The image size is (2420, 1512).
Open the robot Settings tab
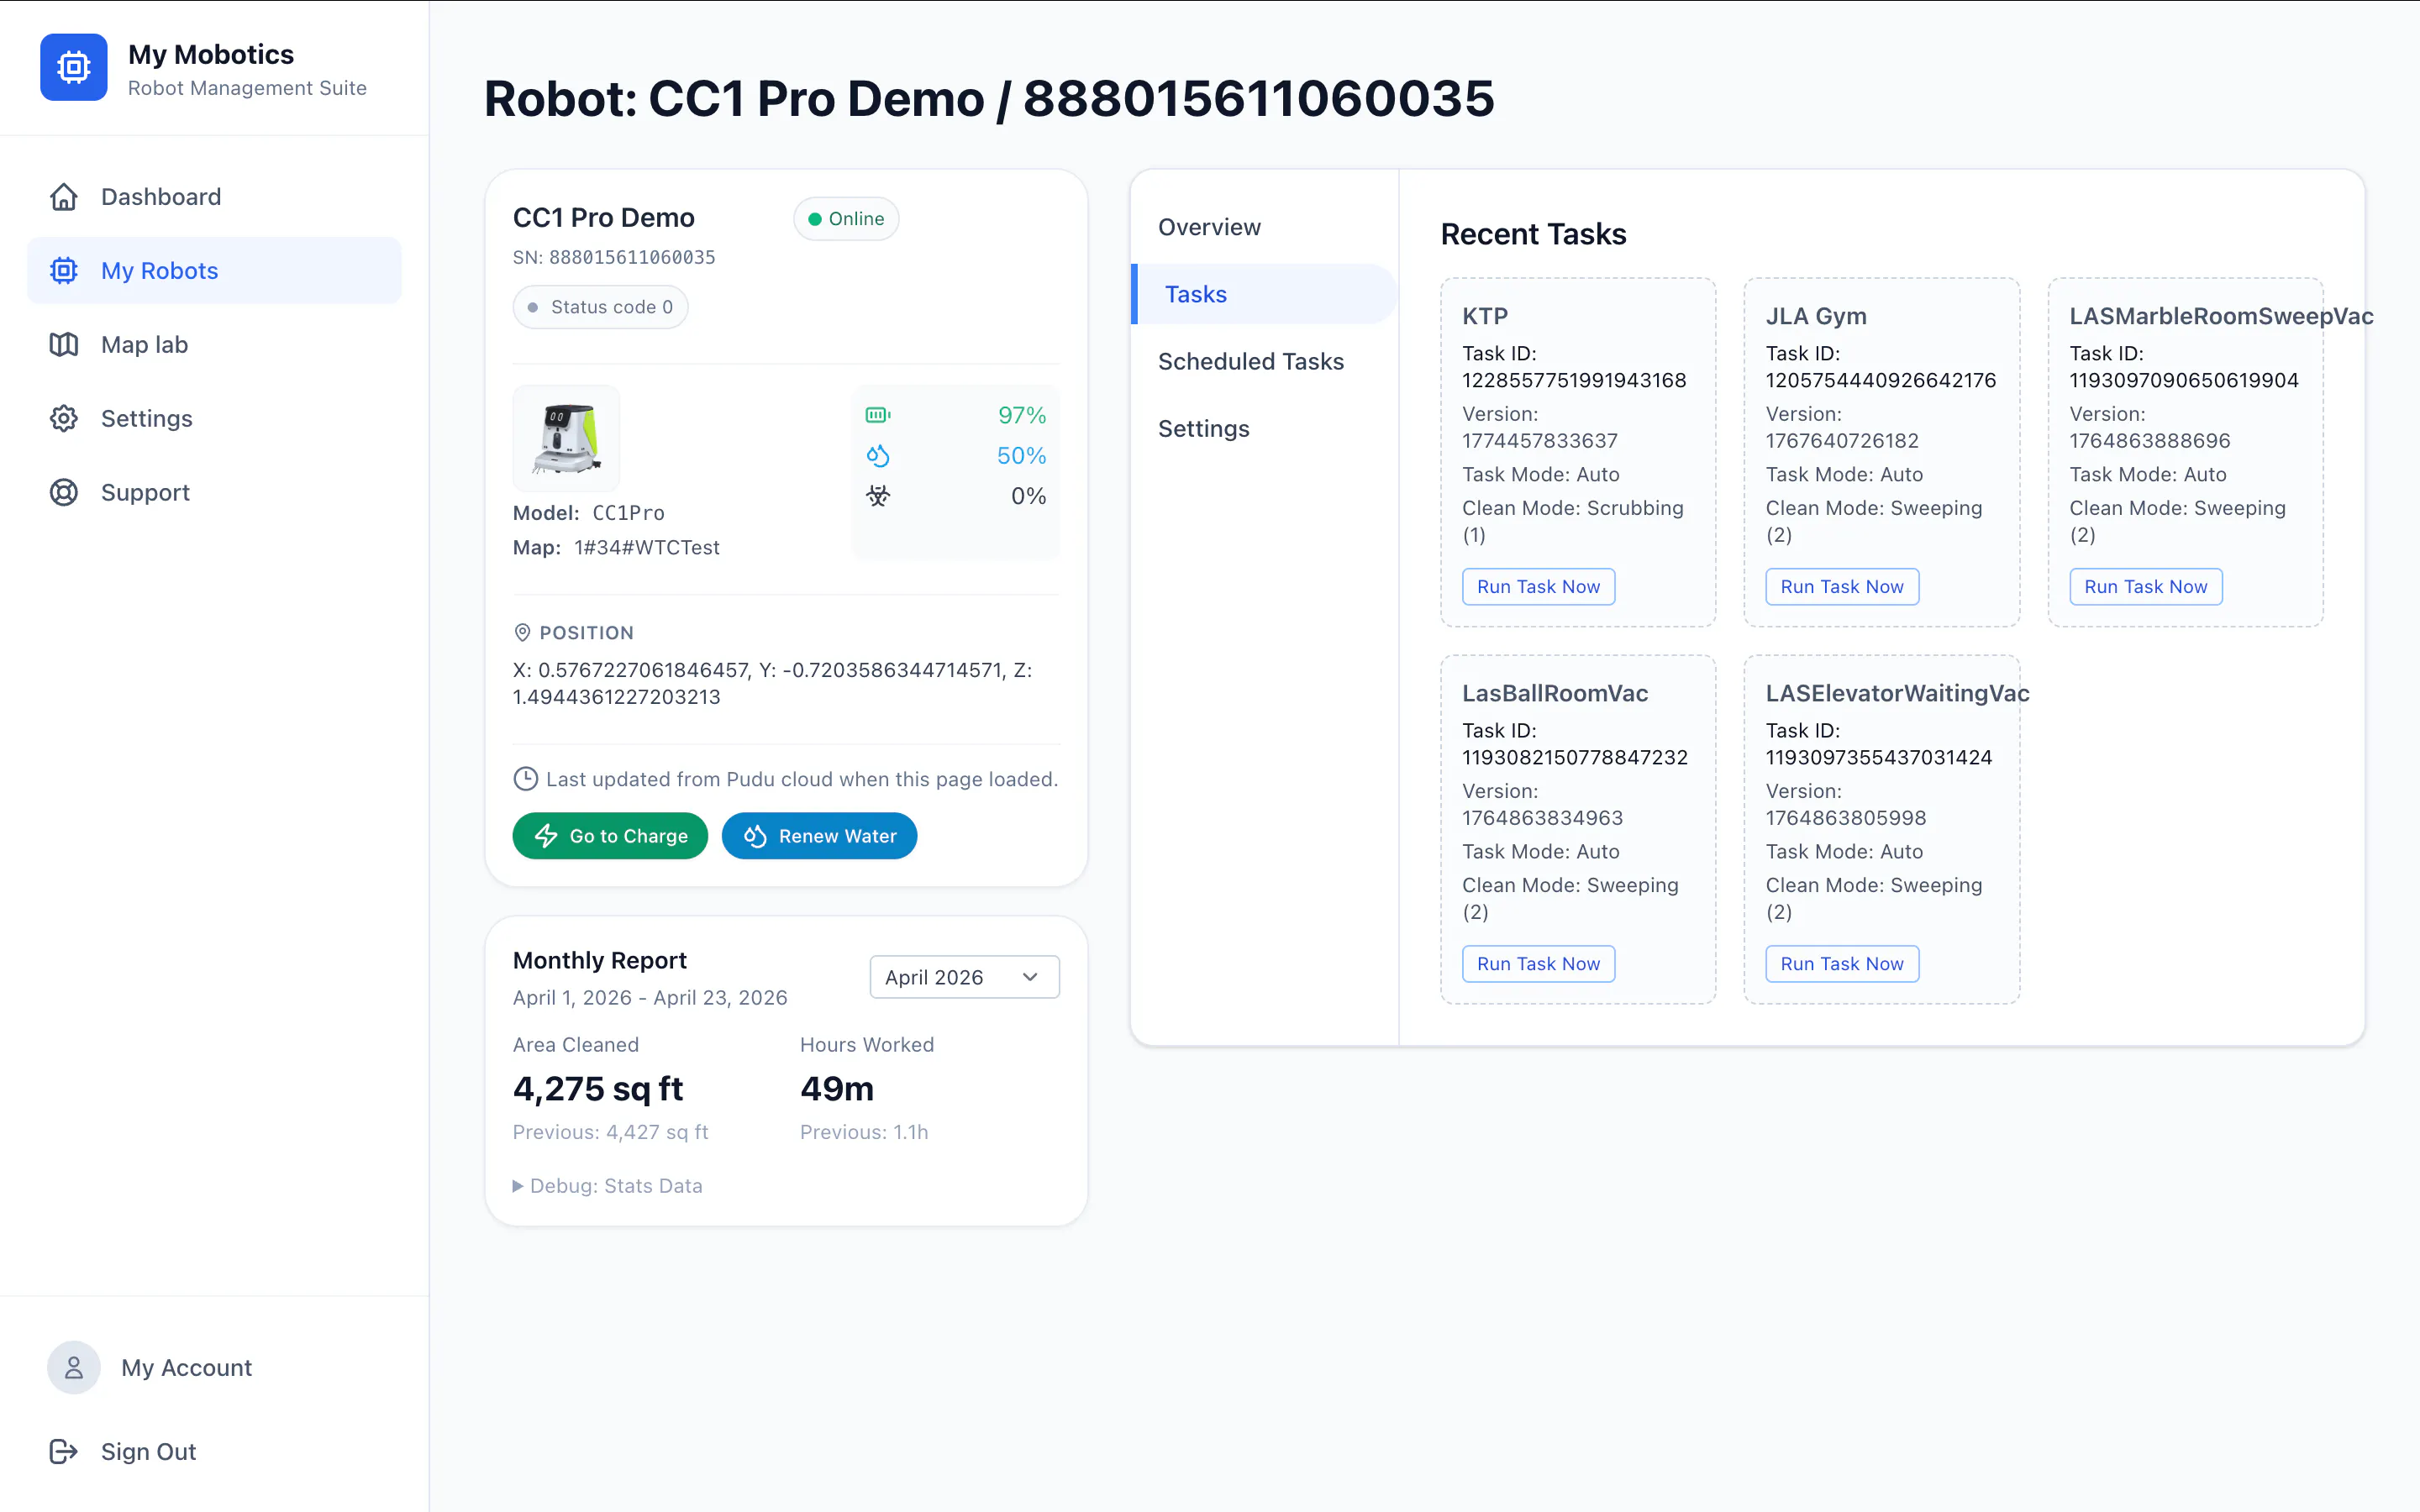[1264, 428]
